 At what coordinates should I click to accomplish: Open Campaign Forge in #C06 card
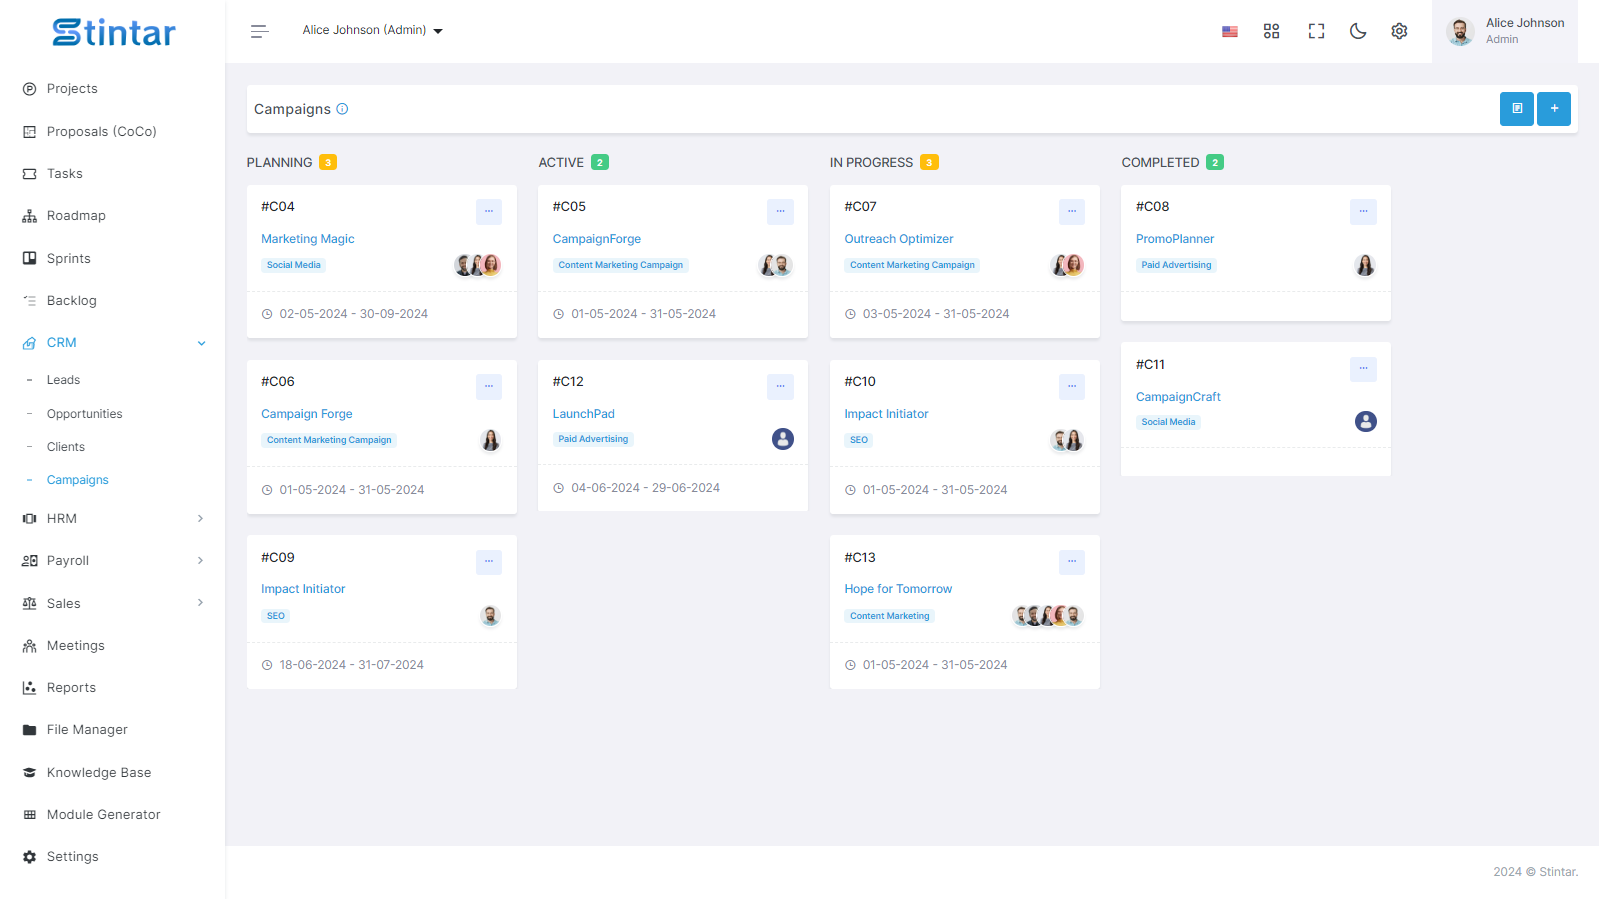click(x=307, y=414)
